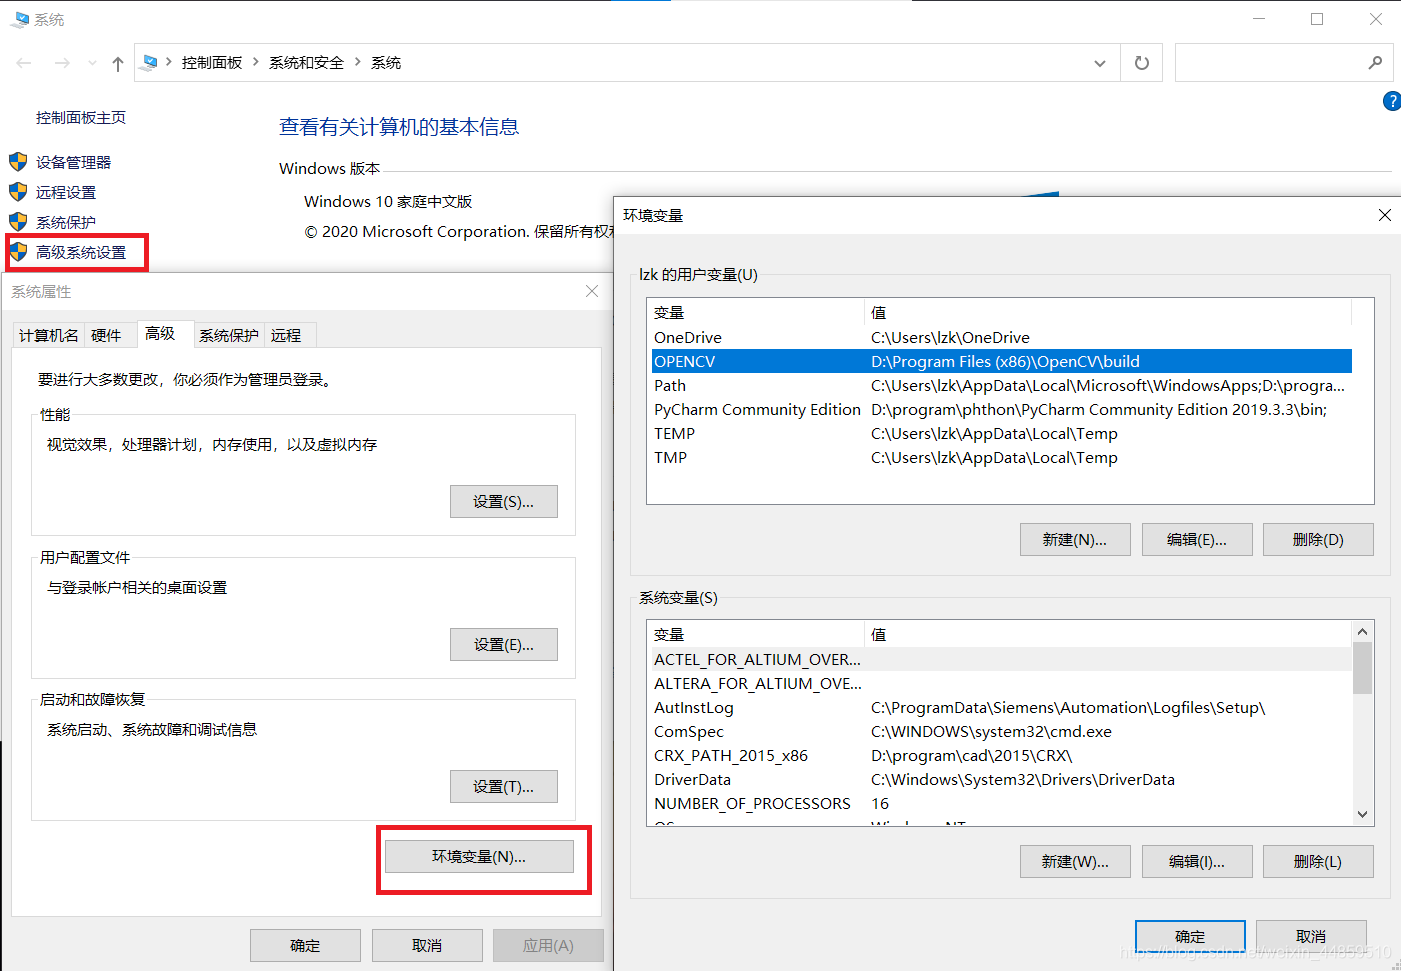This screenshot has height=971, width=1401.
Task: Click the refresh button in address bar
Action: click(x=1142, y=63)
